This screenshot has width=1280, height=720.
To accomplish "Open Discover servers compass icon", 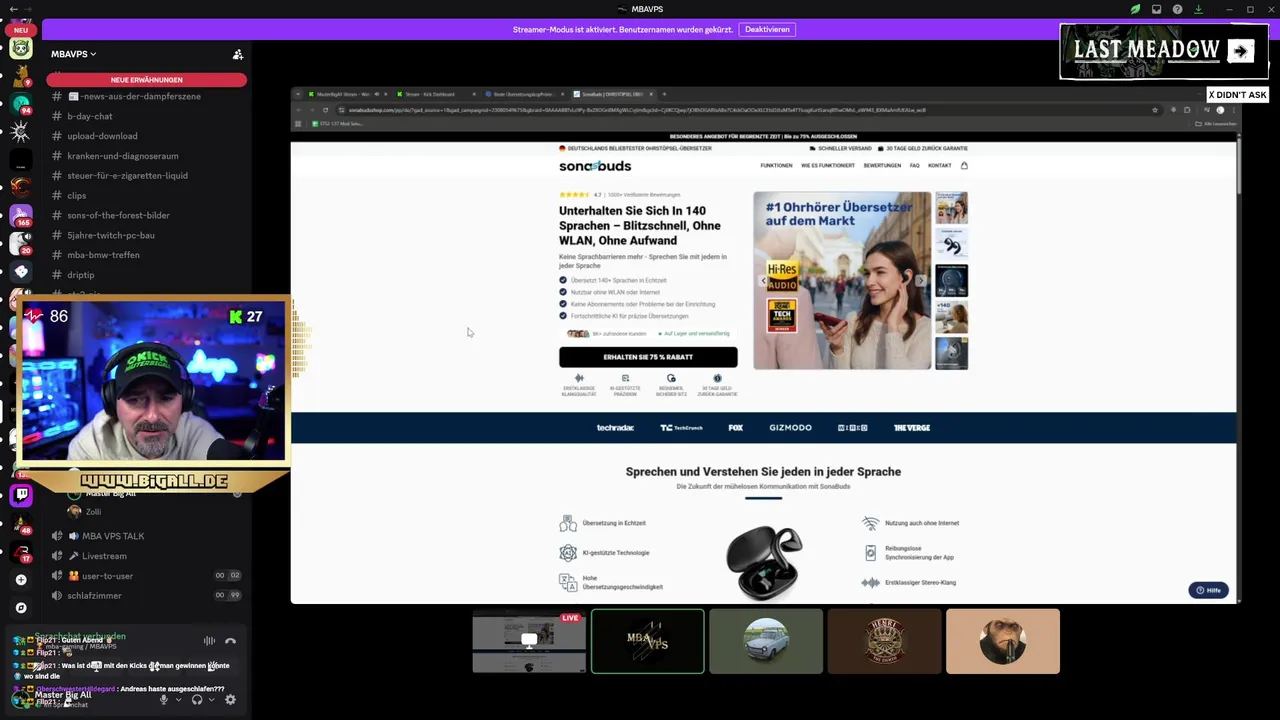I will [21, 608].
